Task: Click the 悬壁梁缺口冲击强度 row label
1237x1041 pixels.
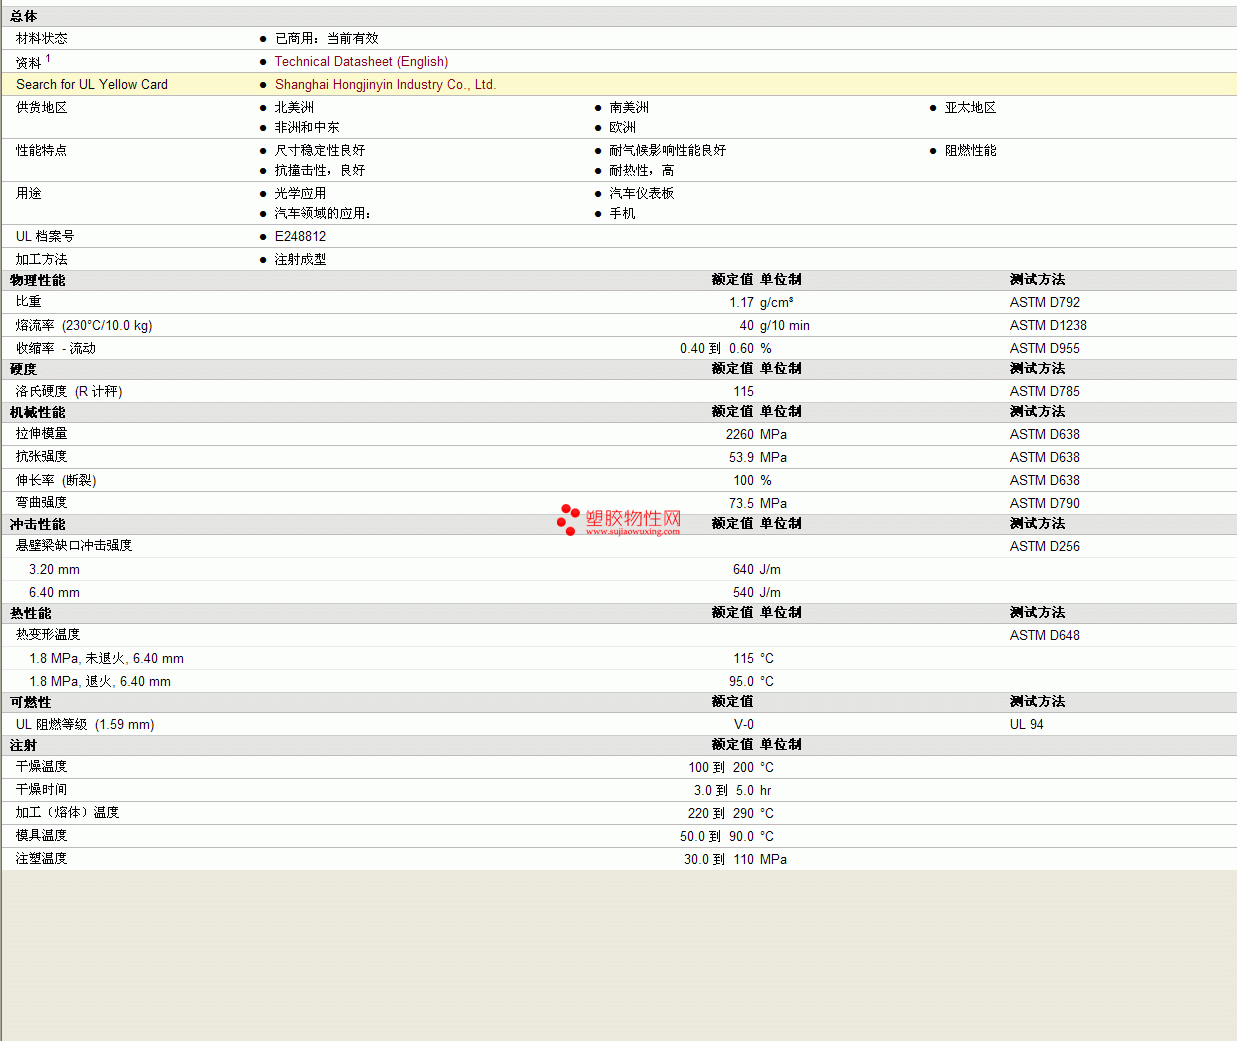Action: tap(74, 546)
